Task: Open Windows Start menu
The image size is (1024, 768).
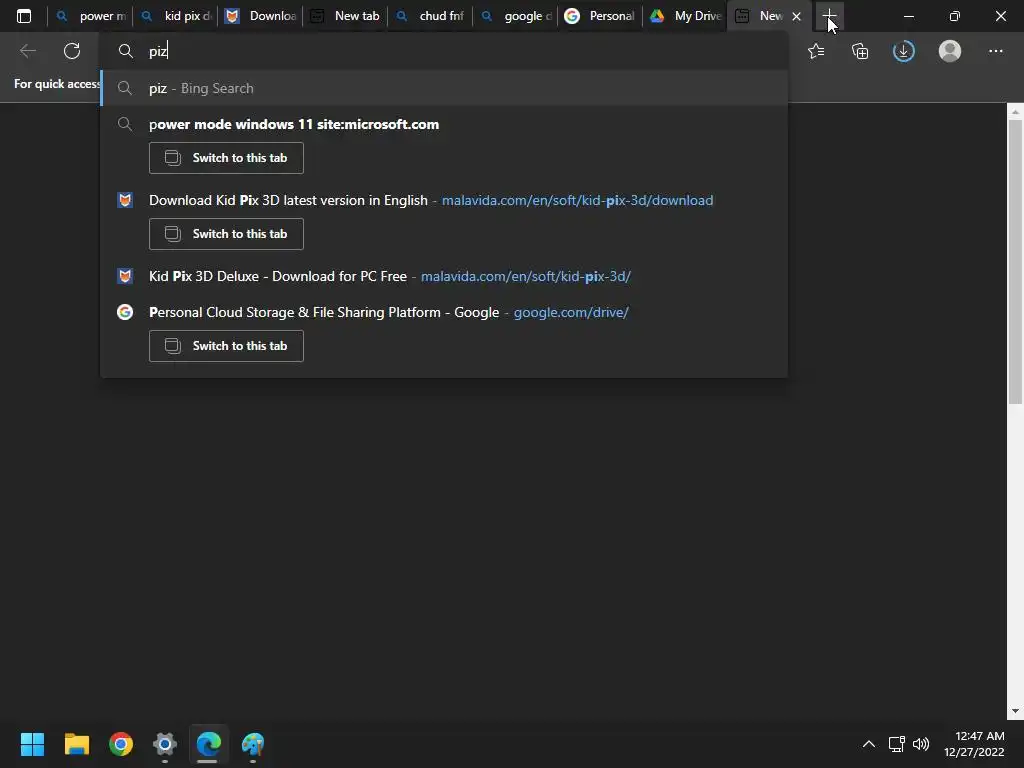Action: 32,744
